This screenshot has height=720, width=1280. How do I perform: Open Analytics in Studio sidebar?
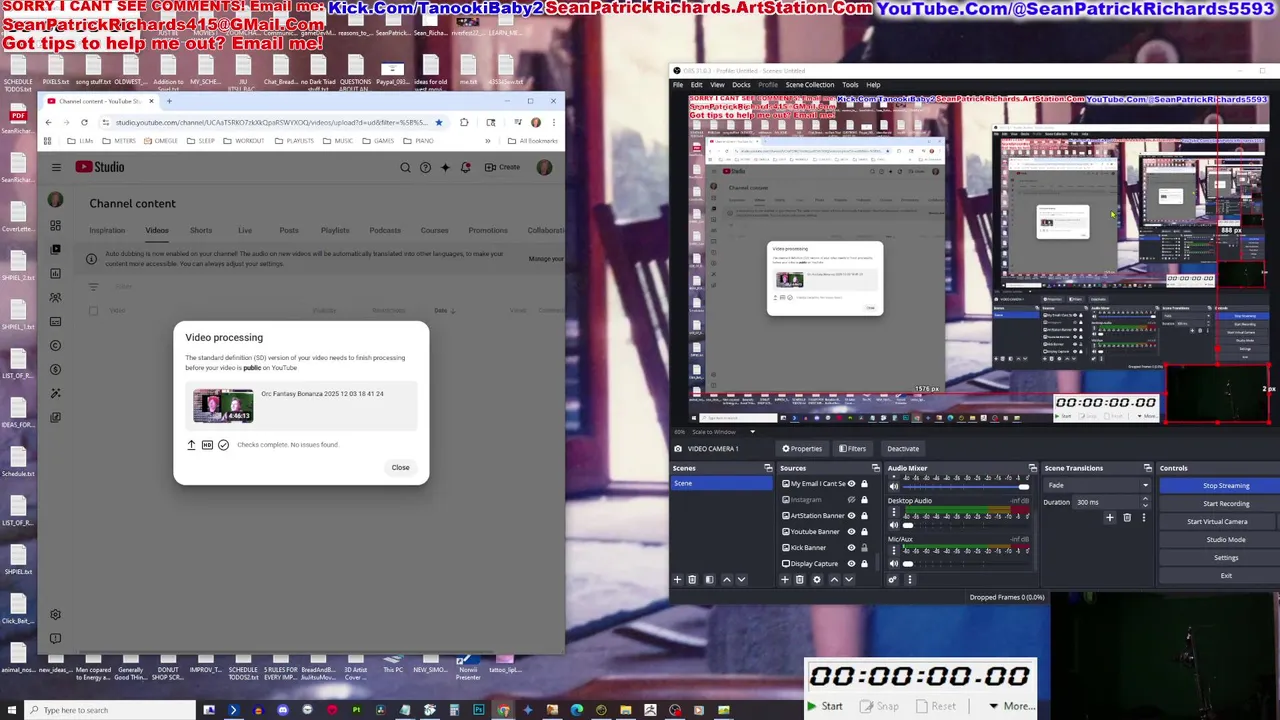(x=55, y=273)
